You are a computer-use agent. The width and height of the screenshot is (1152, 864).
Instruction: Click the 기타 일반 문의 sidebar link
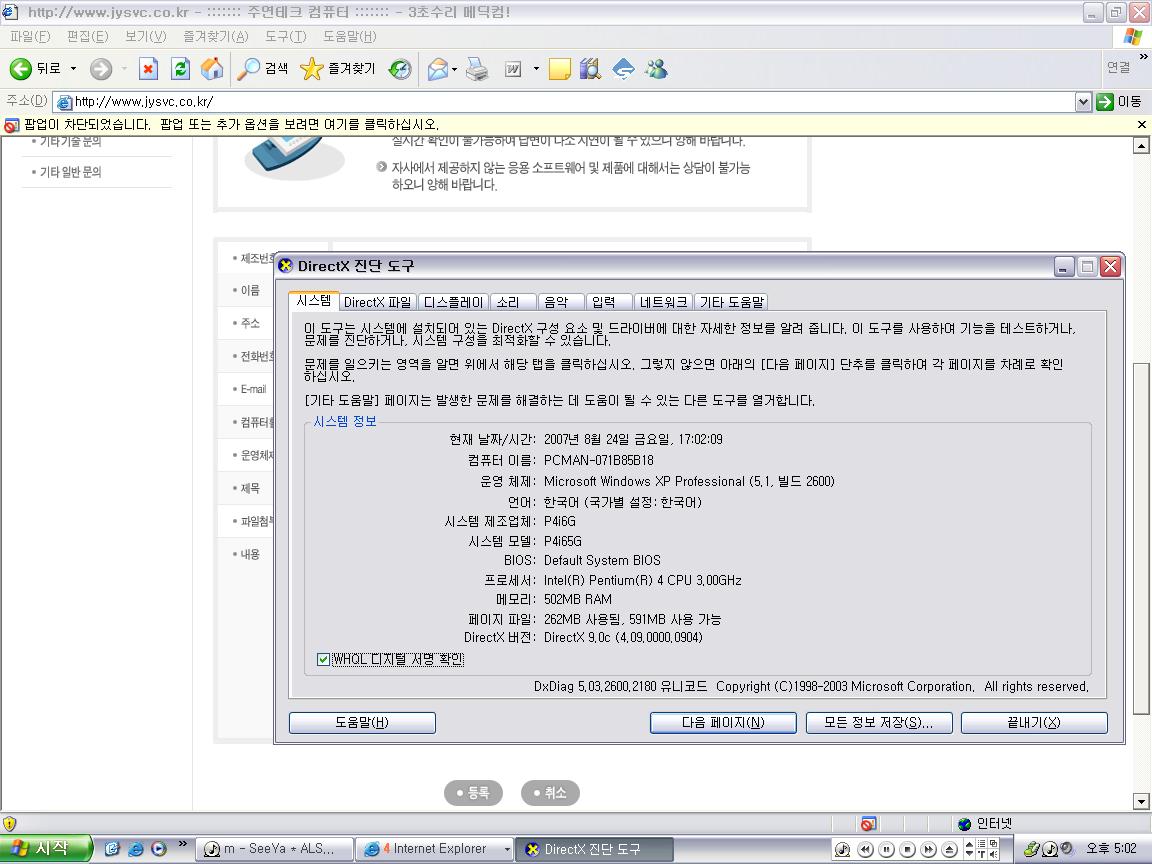[71, 172]
